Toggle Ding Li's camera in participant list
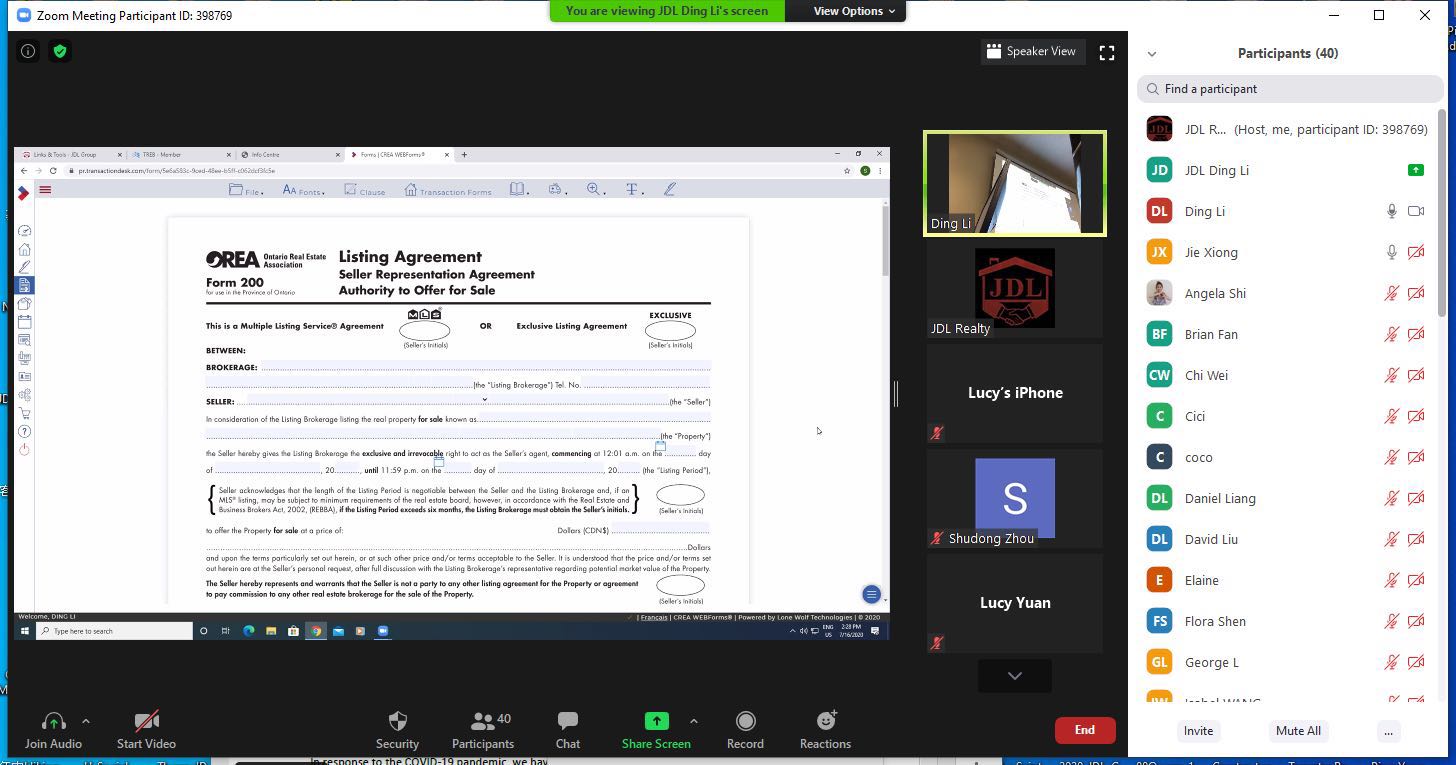 pyautogui.click(x=1416, y=211)
